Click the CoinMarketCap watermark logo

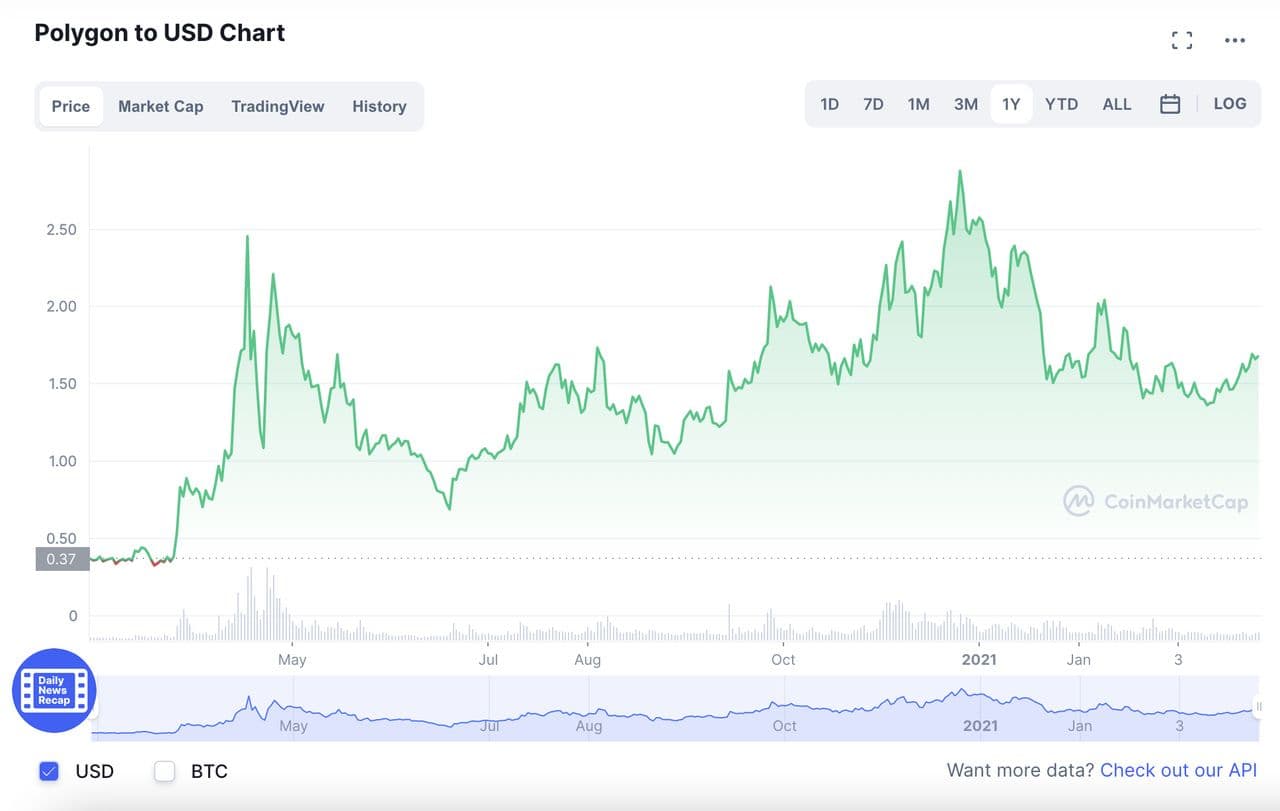[x=1156, y=501]
